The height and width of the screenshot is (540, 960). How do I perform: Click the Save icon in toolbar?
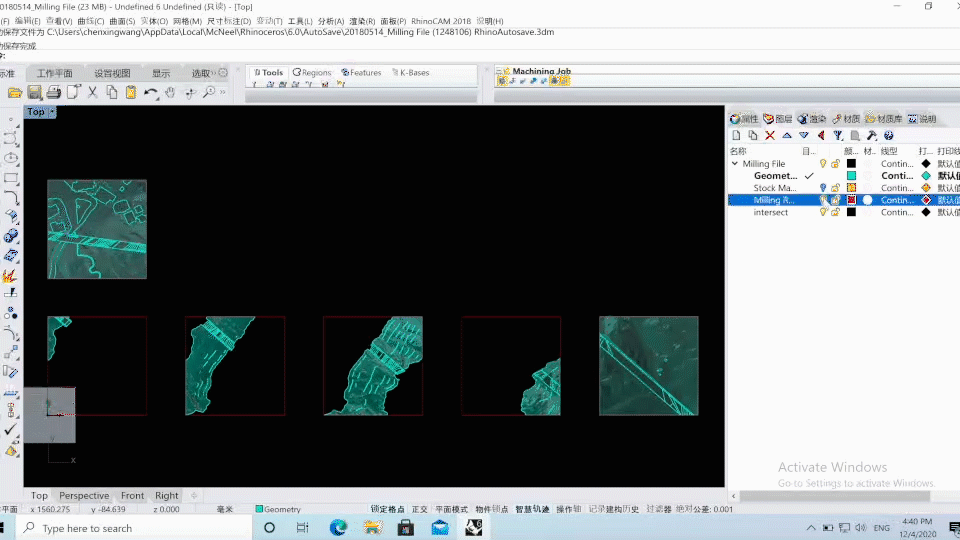34,92
